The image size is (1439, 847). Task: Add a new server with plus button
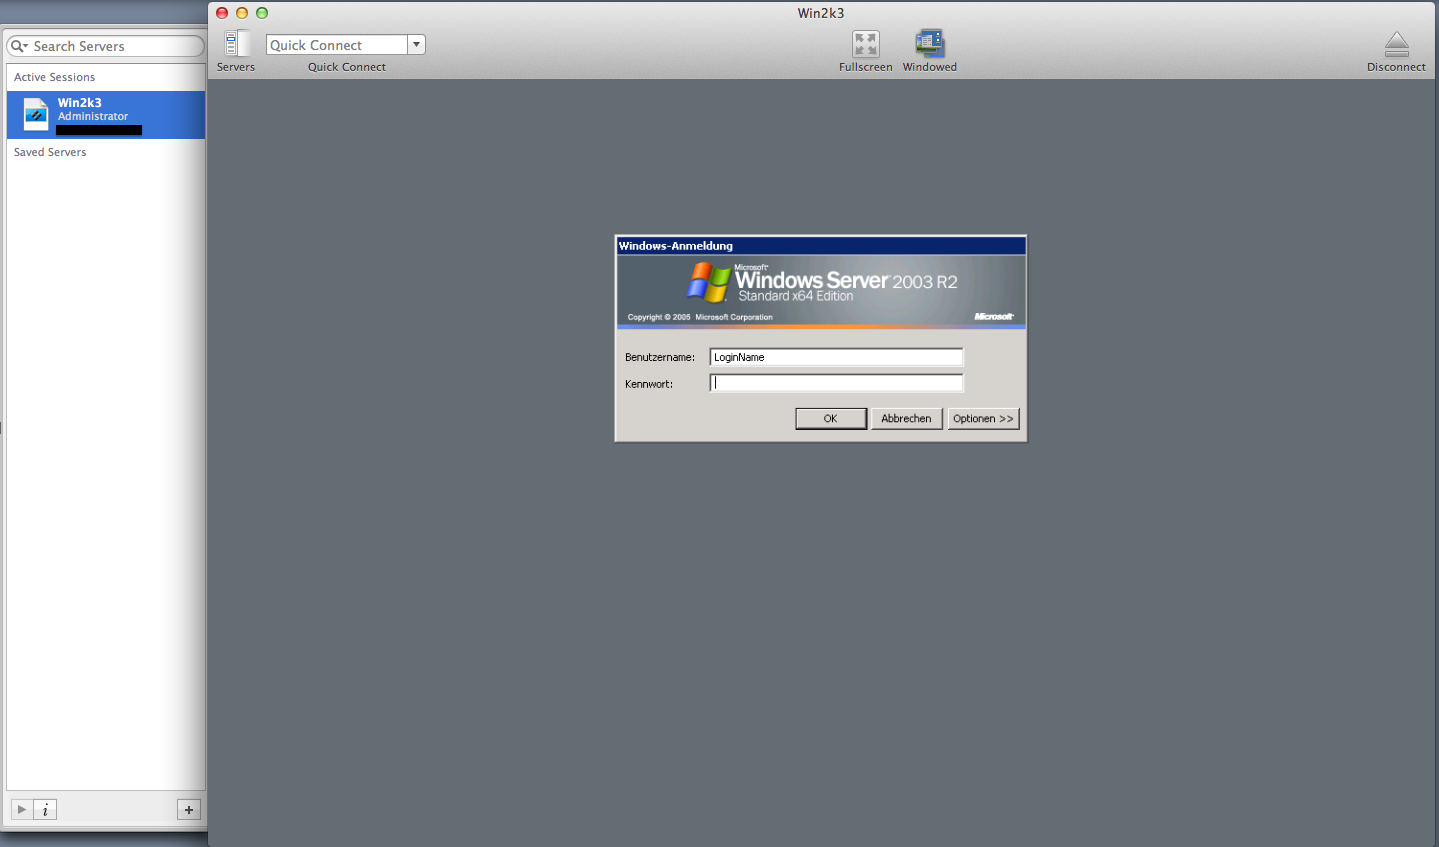click(189, 809)
